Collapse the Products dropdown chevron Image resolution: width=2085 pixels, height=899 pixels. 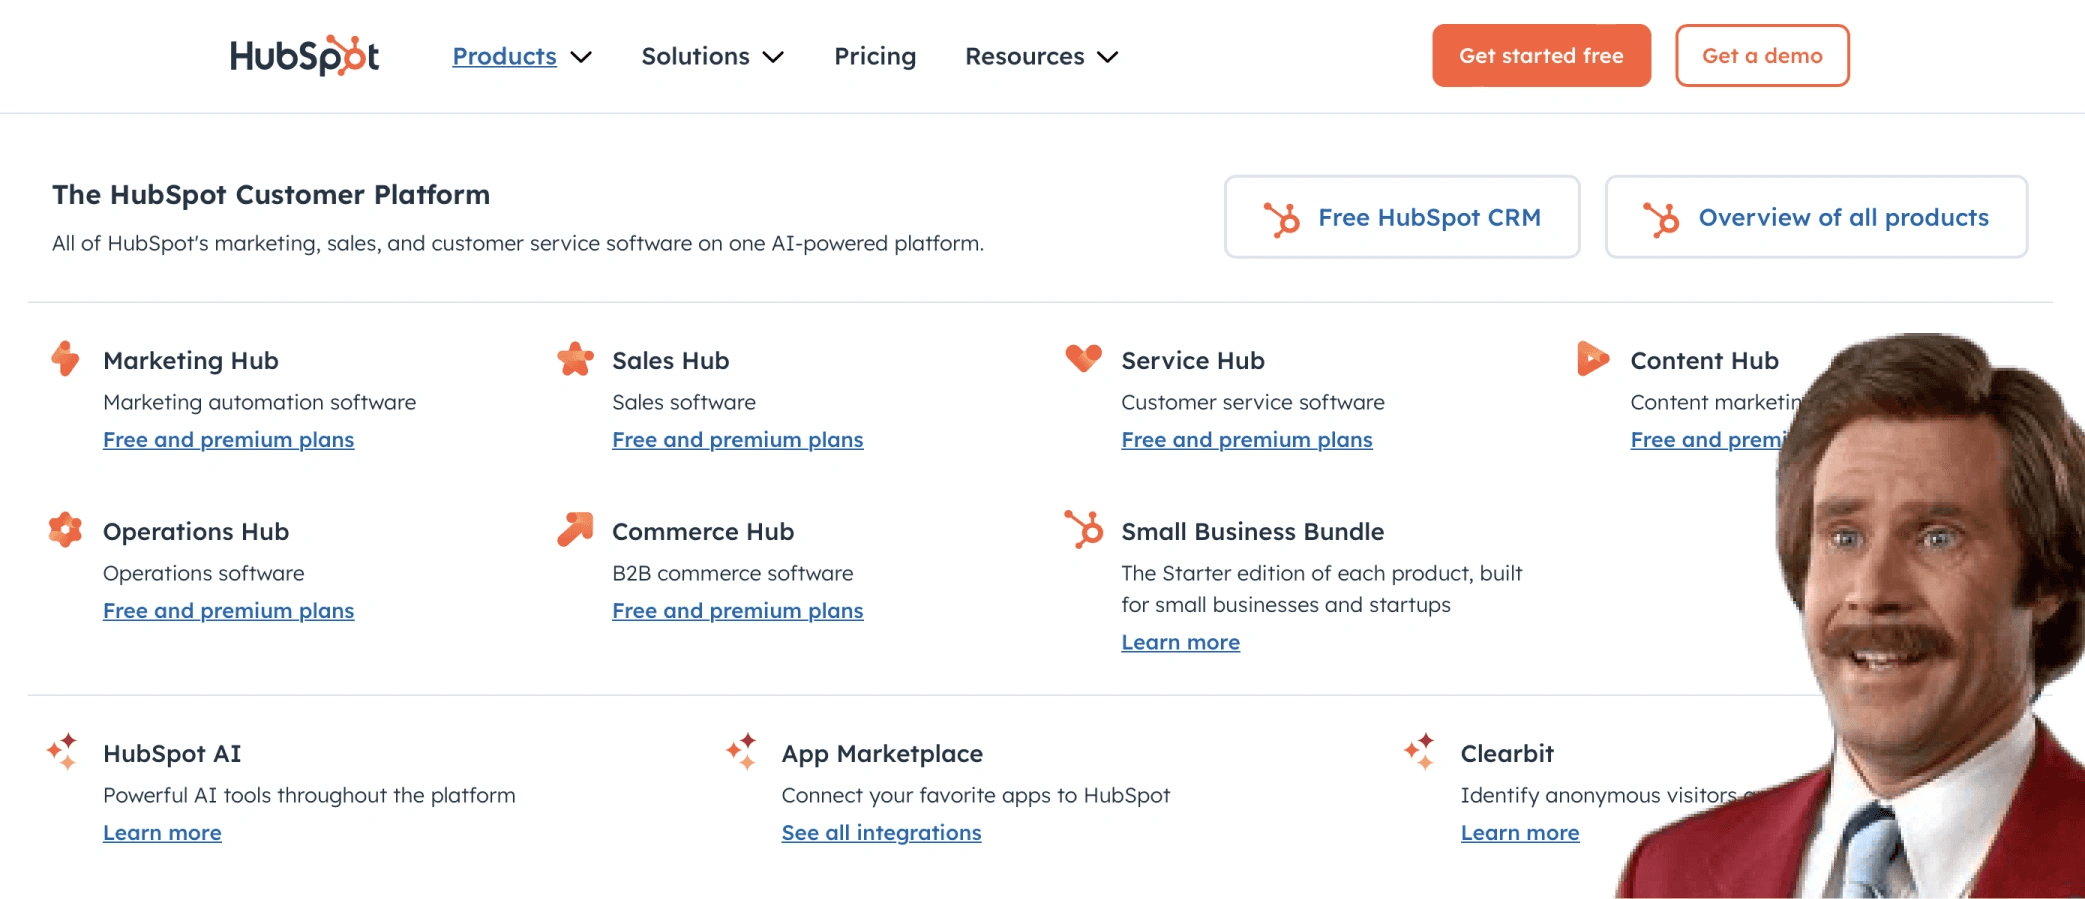(581, 57)
